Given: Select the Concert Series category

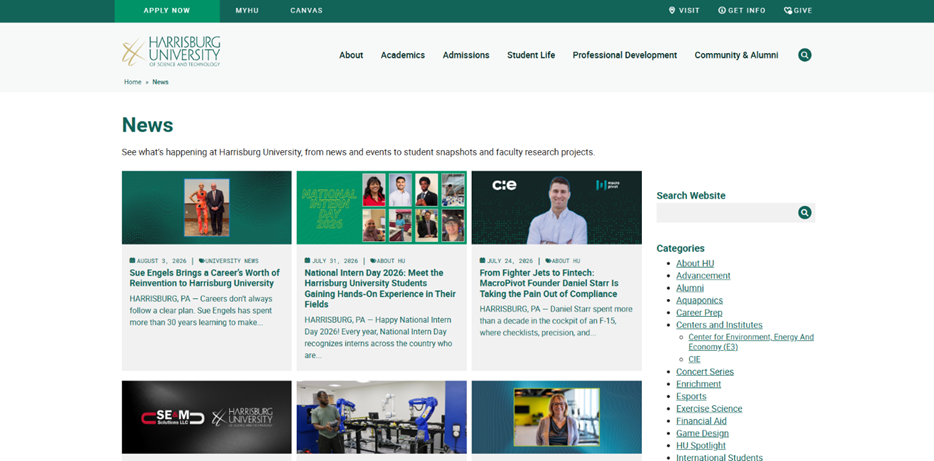Looking at the screenshot, I should coord(705,372).
